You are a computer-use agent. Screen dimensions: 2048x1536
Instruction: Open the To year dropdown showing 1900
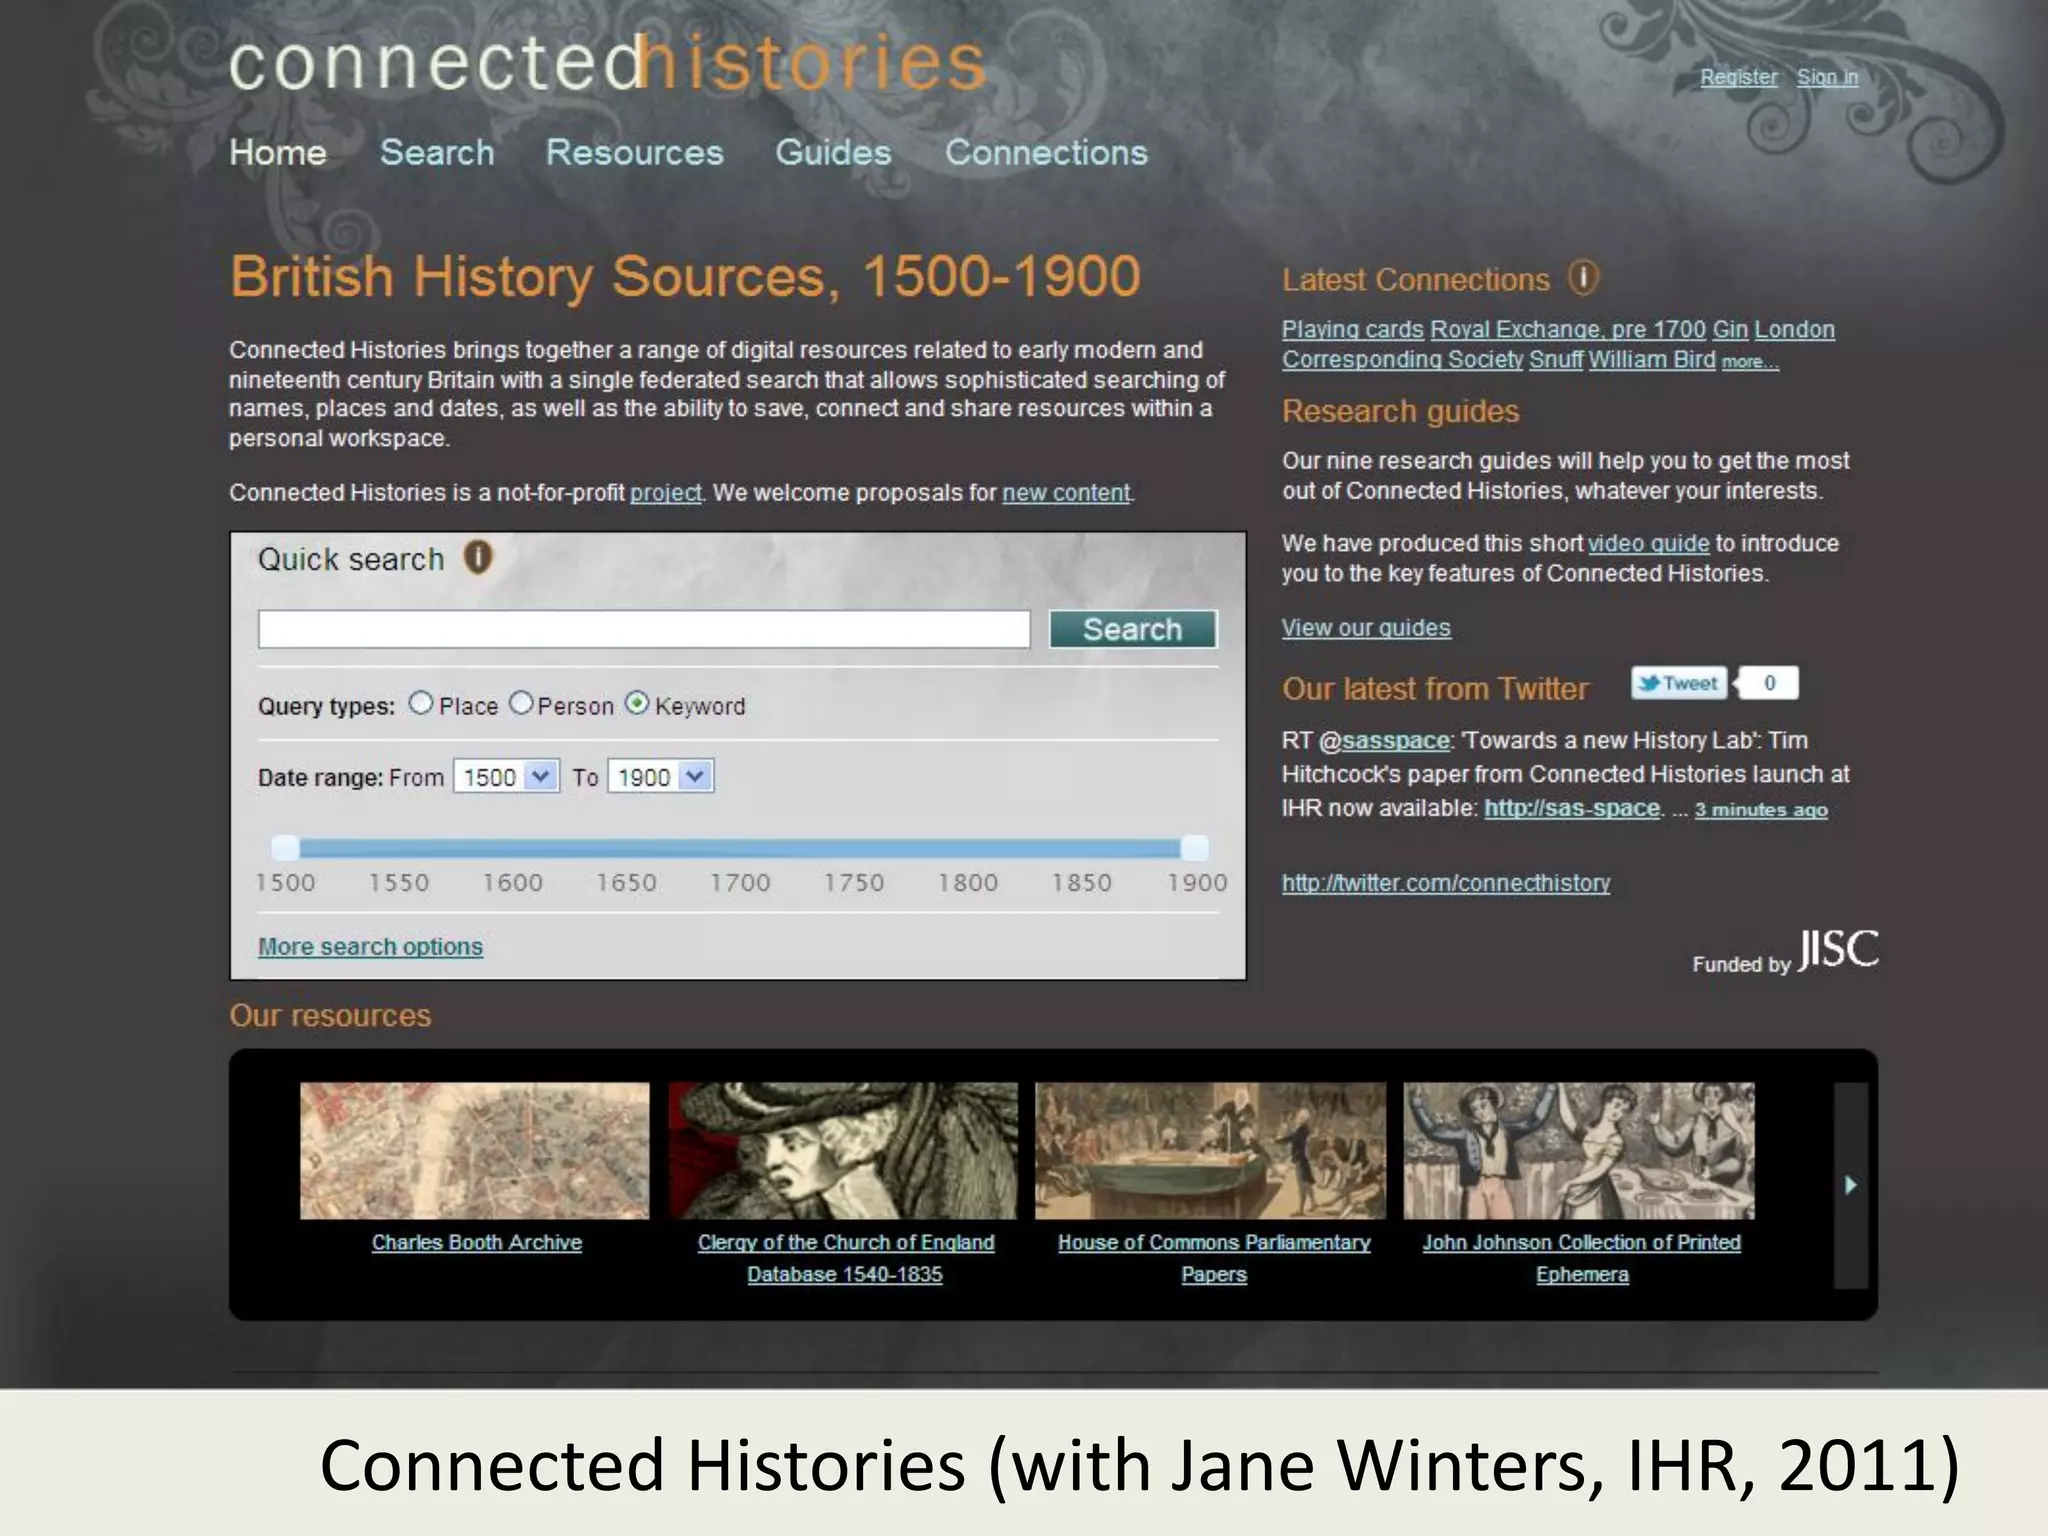[661, 776]
